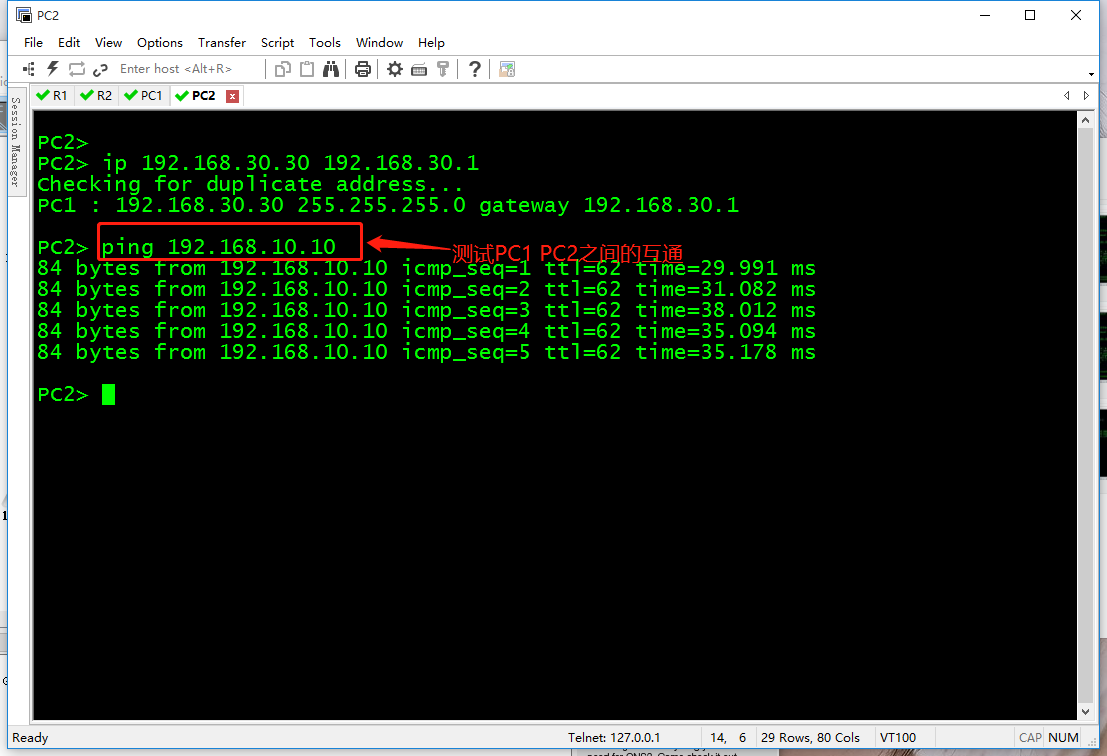Open the Session Manager toolbar icon
This screenshot has height=756, width=1107.
(29, 69)
